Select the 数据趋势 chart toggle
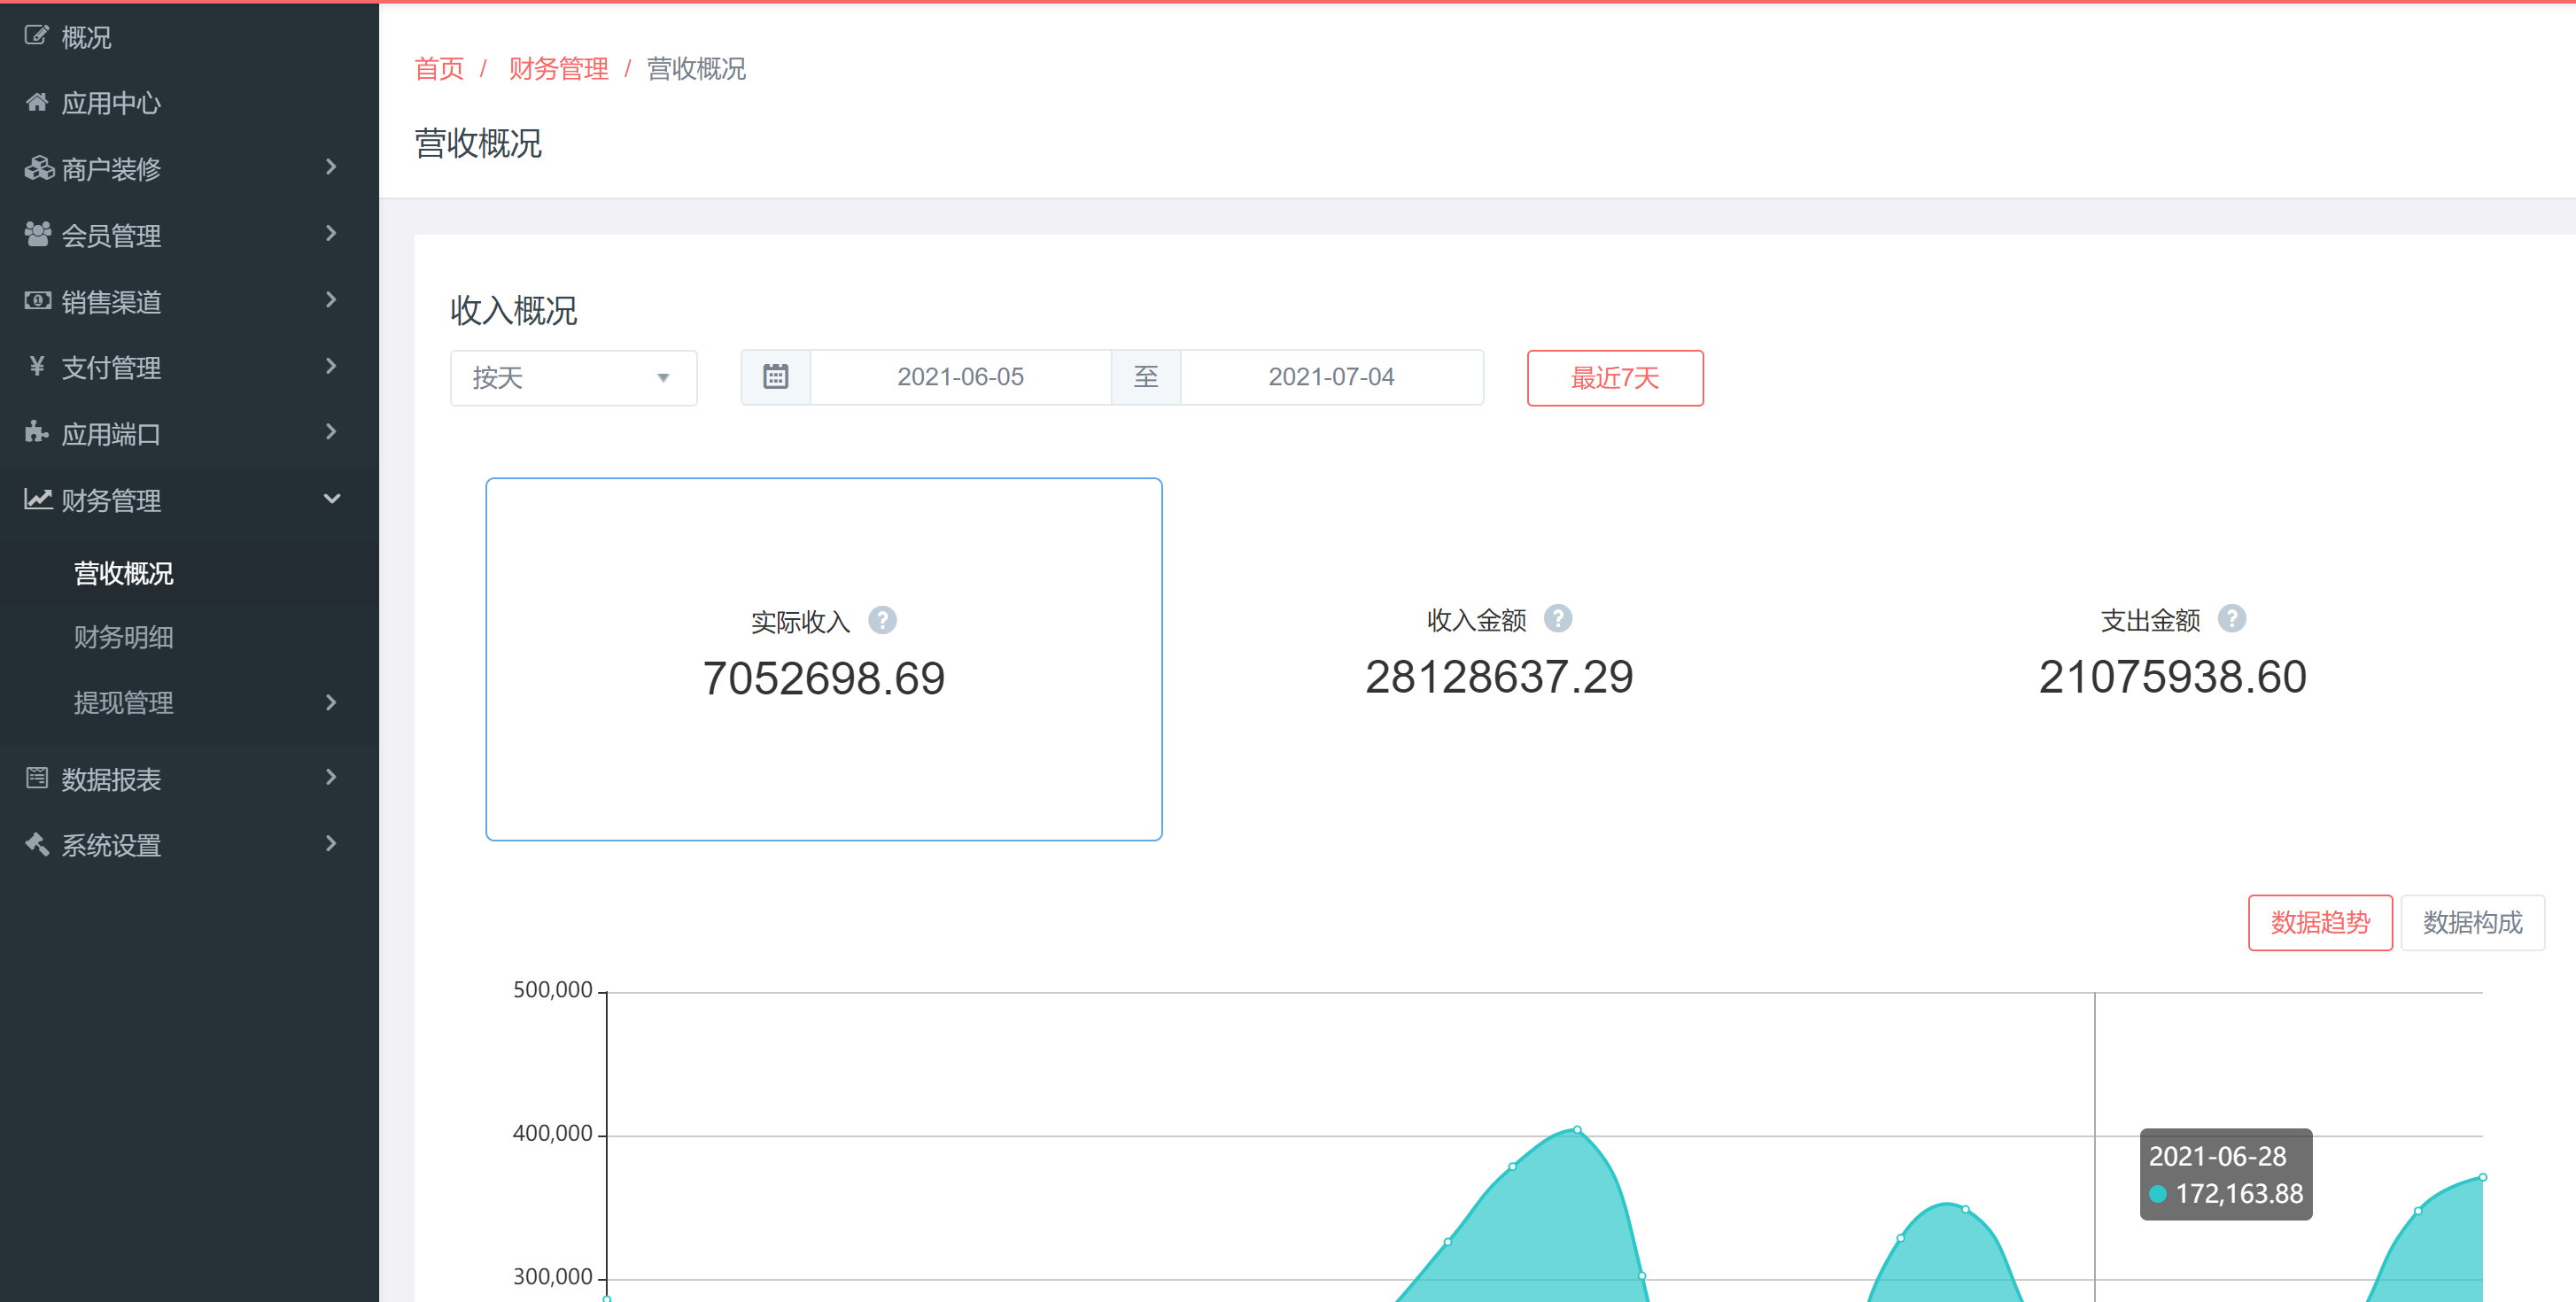Viewport: 2576px width, 1302px height. coord(2319,922)
